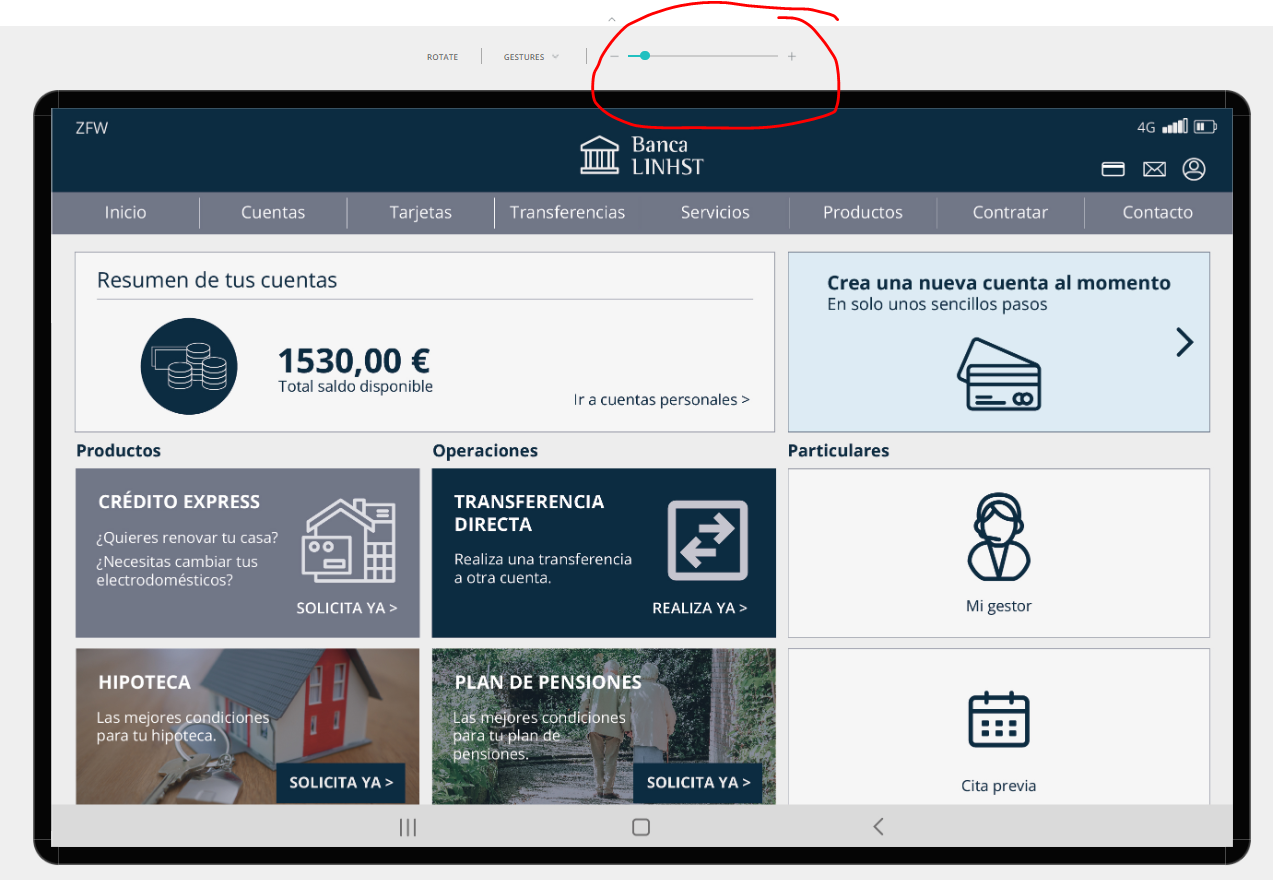The image size is (1273, 880).
Task: Tap the Mi gestor headset agent icon
Action: (998, 537)
